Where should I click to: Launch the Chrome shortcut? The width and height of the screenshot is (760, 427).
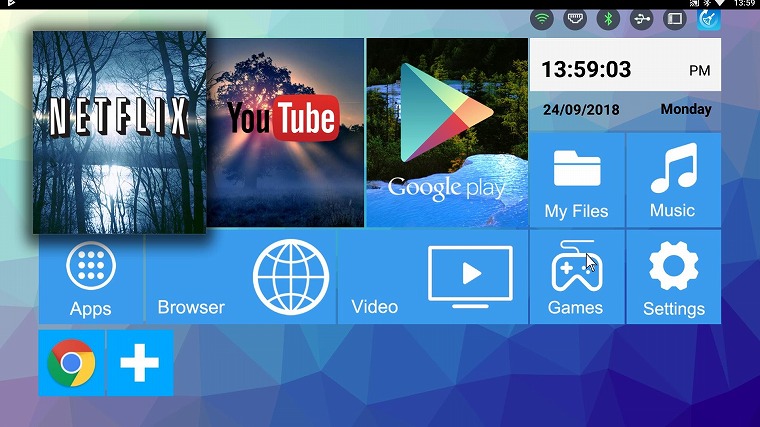click(x=71, y=363)
